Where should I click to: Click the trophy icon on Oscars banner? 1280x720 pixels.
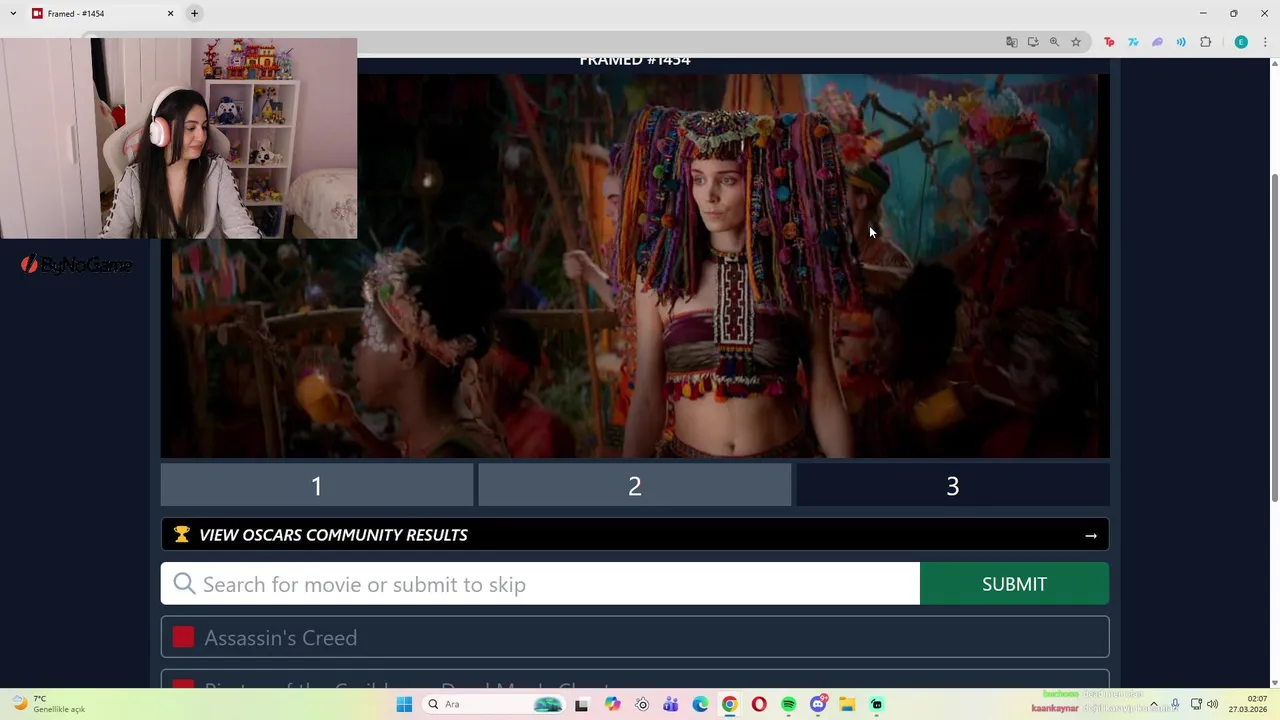click(x=181, y=535)
